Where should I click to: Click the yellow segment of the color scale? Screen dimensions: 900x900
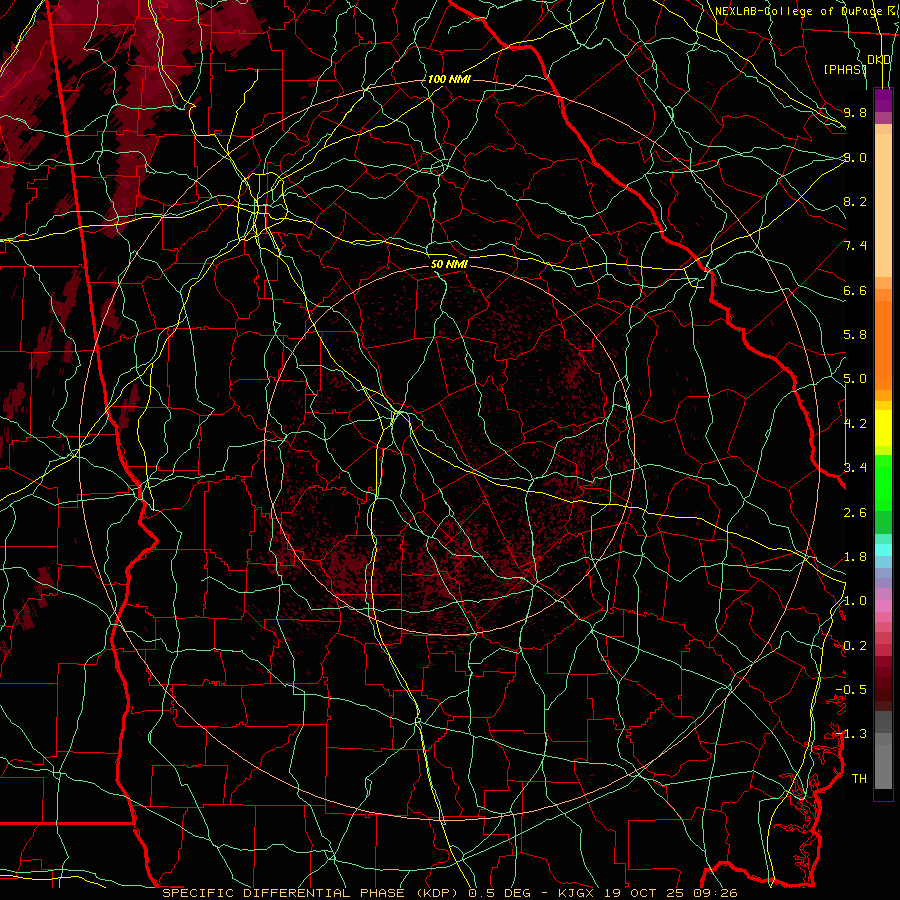(x=883, y=428)
